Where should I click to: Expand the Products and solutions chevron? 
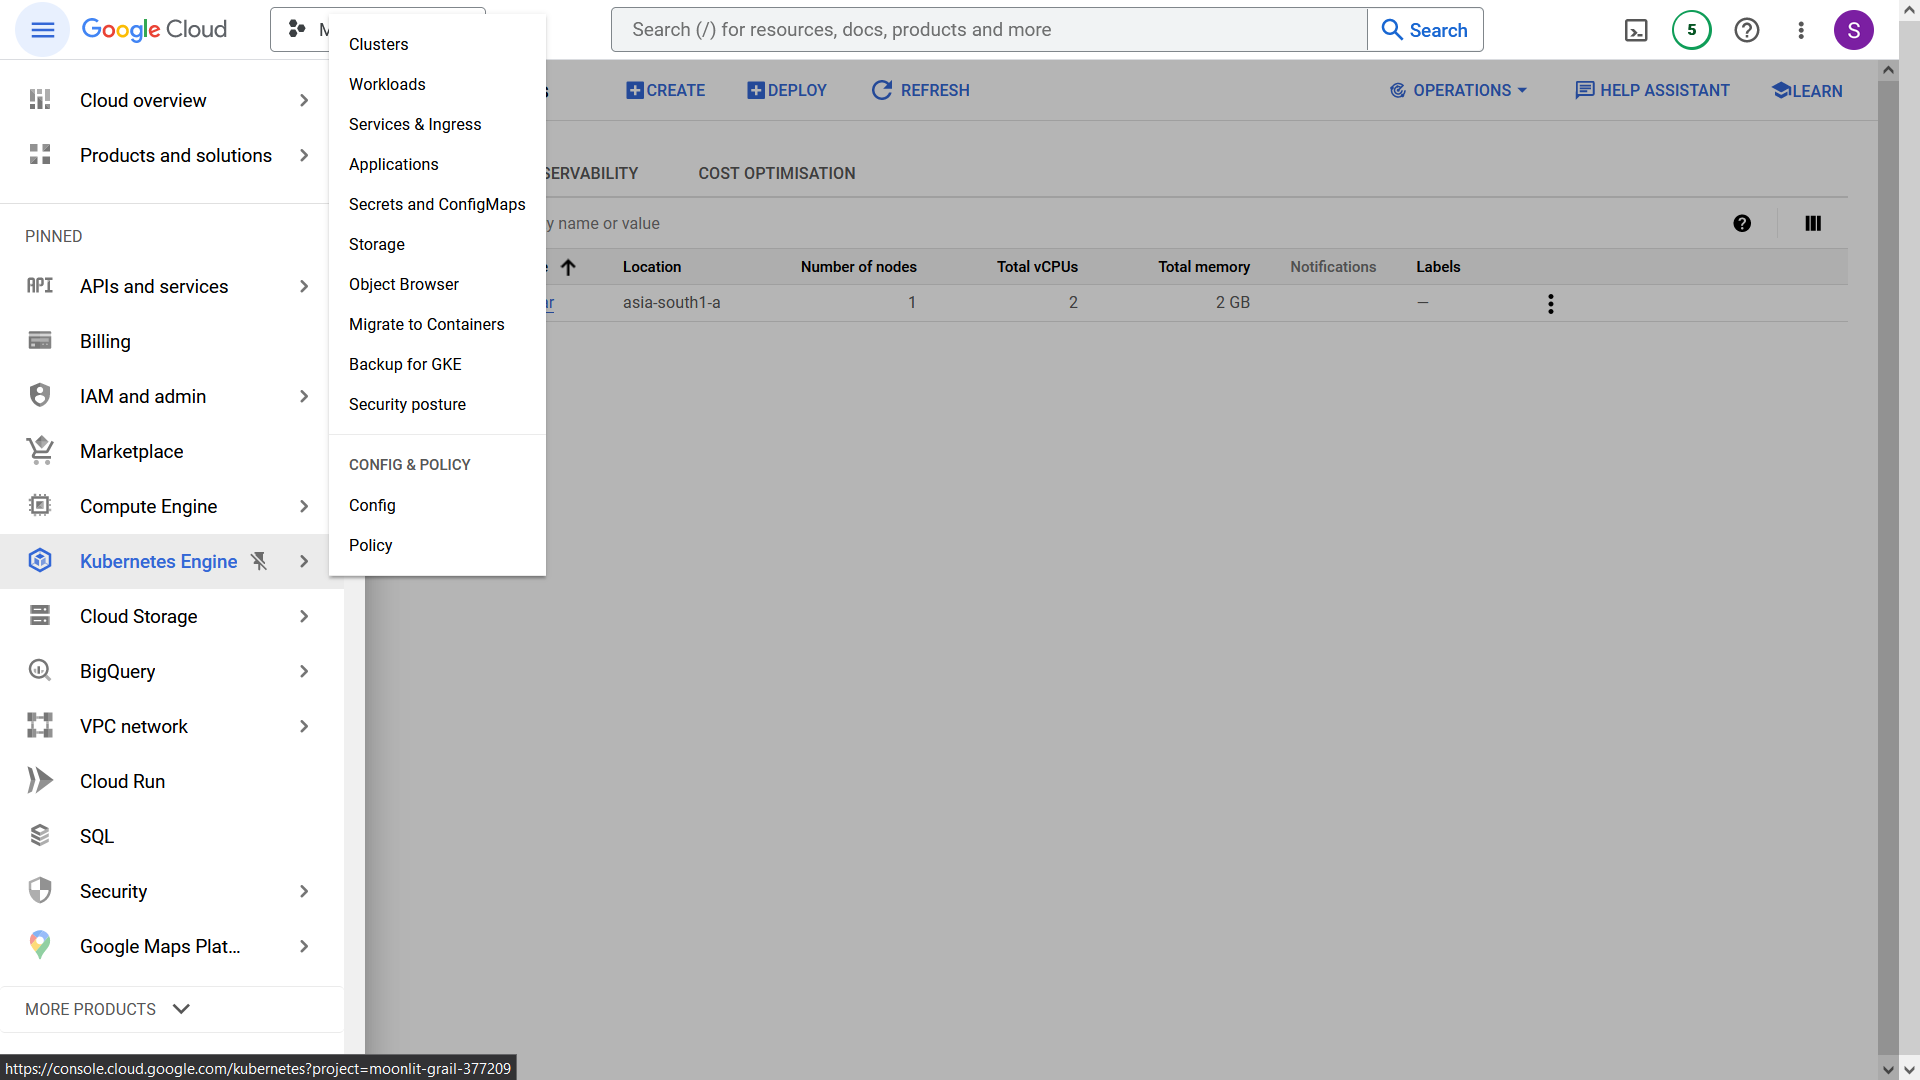point(304,155)
